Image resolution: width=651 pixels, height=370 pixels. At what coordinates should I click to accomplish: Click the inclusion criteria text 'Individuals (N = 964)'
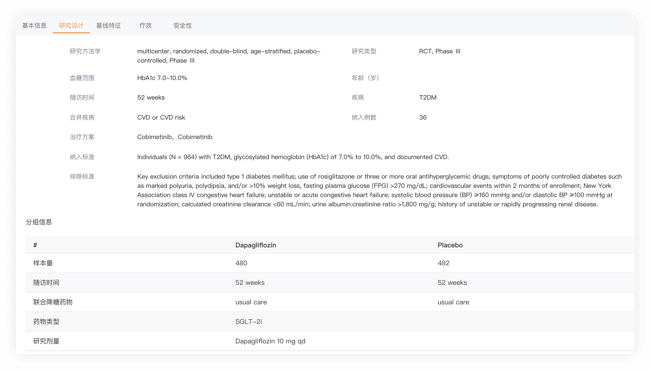[x=293, y=157]
